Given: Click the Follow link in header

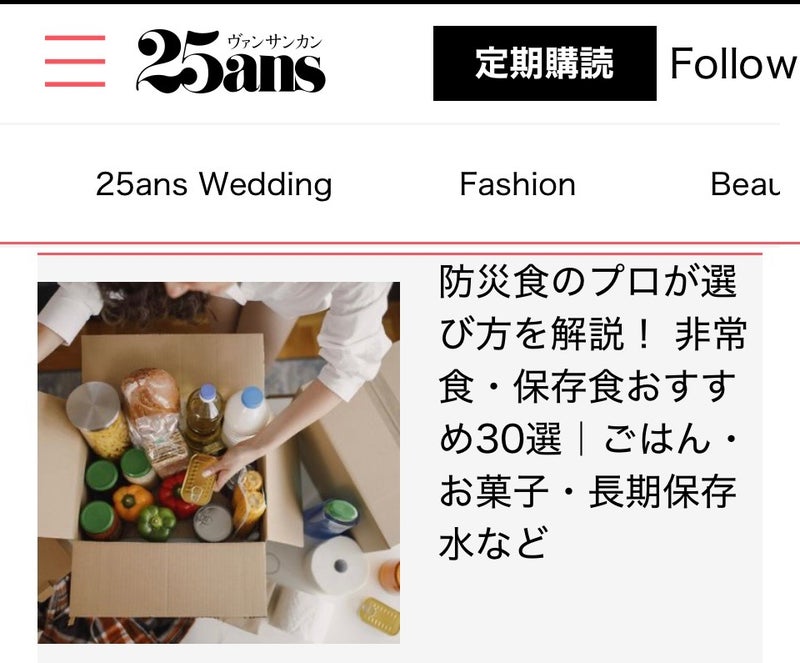Looking at the screenshot, I should coord(734,63).
